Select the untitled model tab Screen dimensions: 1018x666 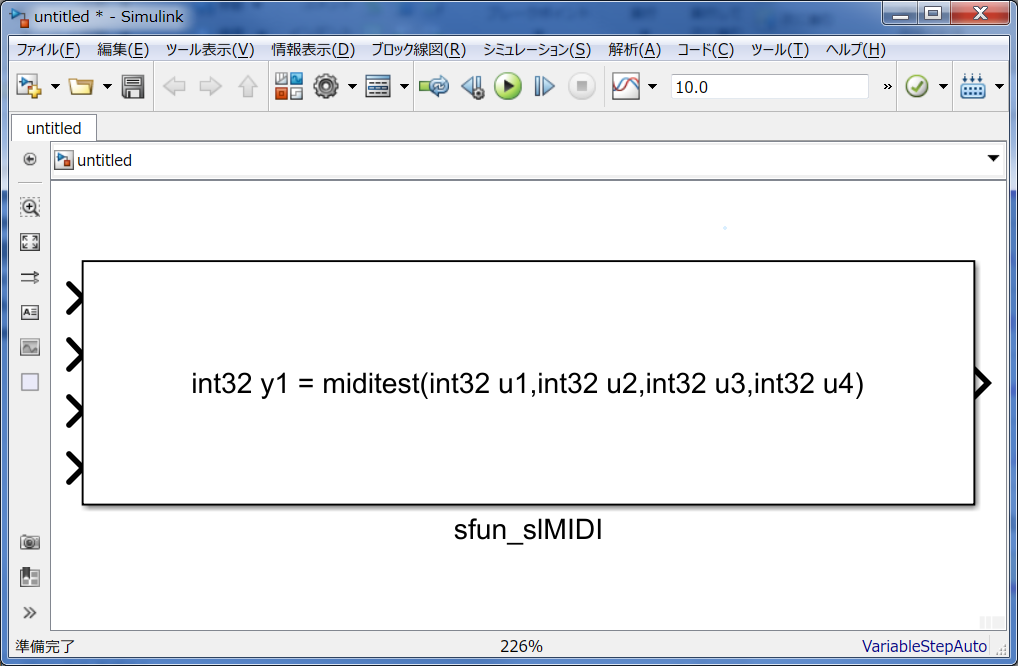pyautogui.click(x=54, y=128)
